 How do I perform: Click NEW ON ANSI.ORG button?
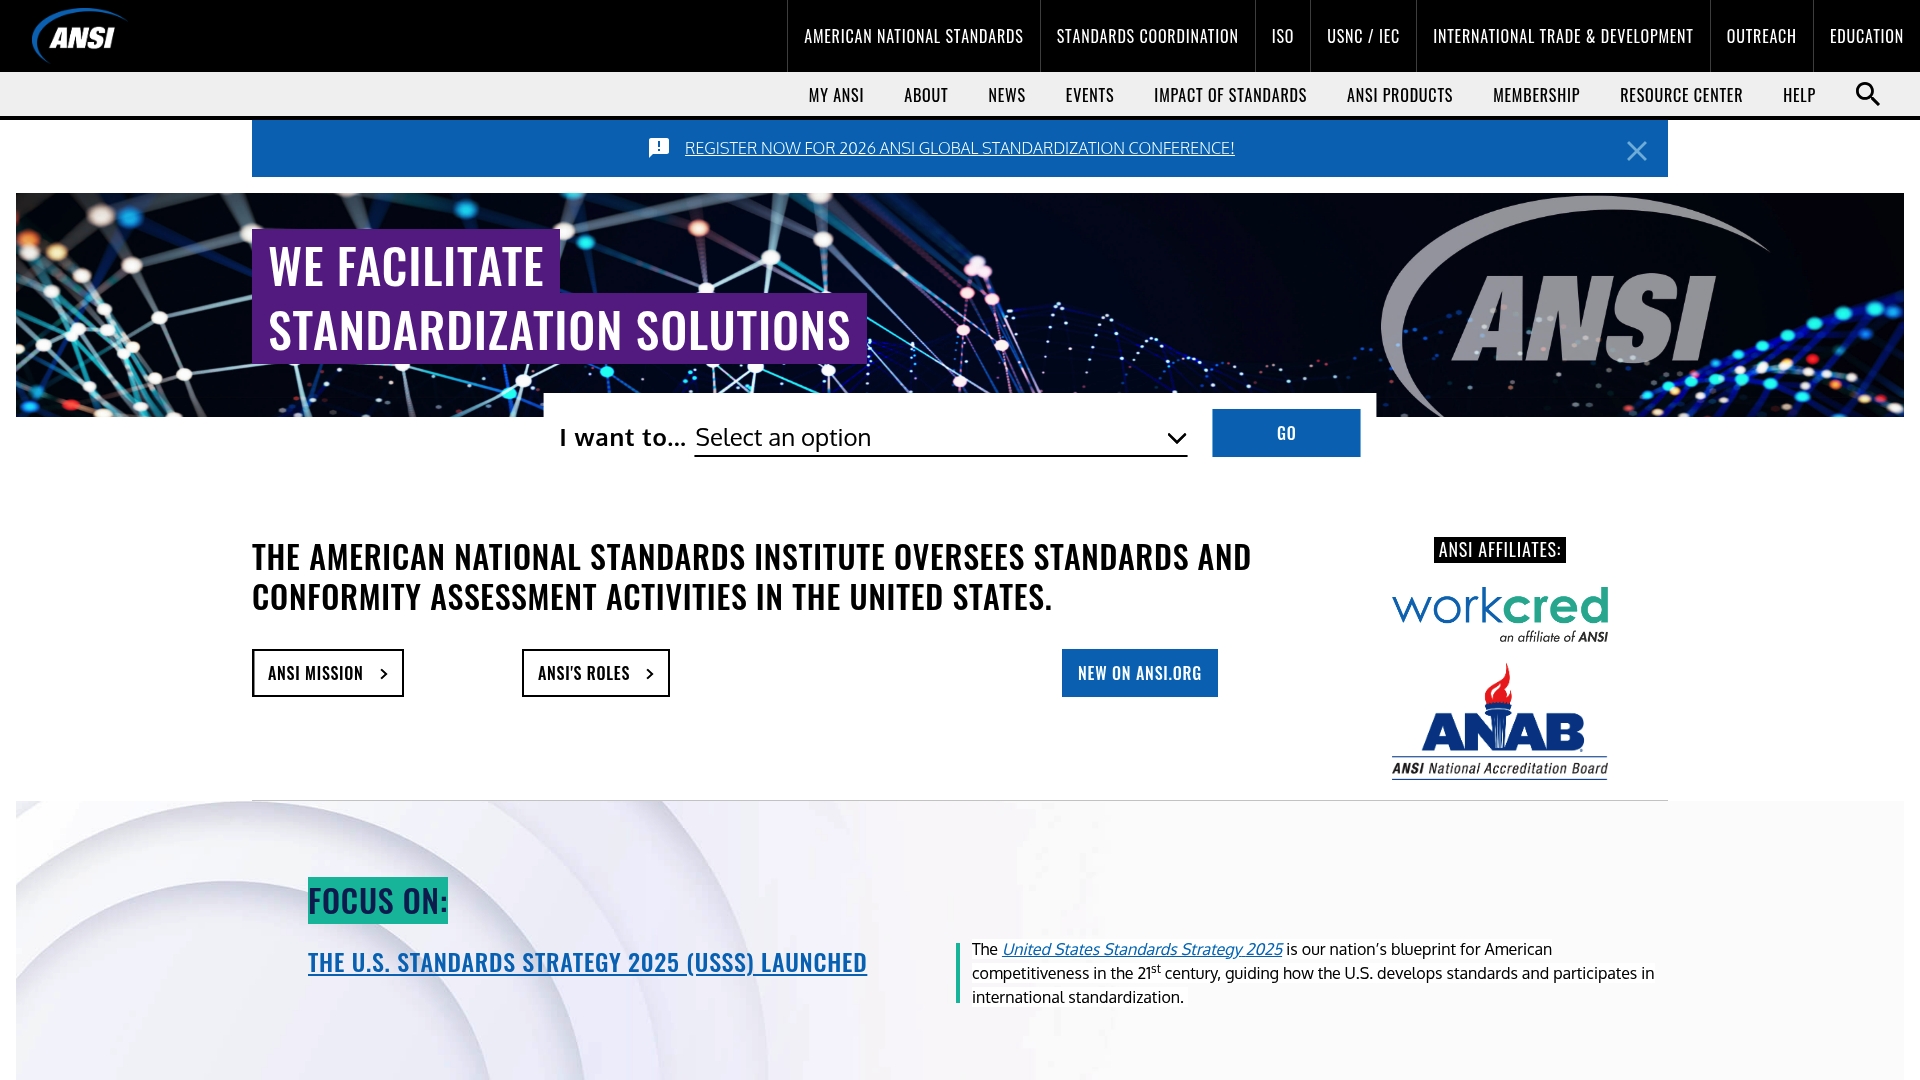(x=1139, y=673)
